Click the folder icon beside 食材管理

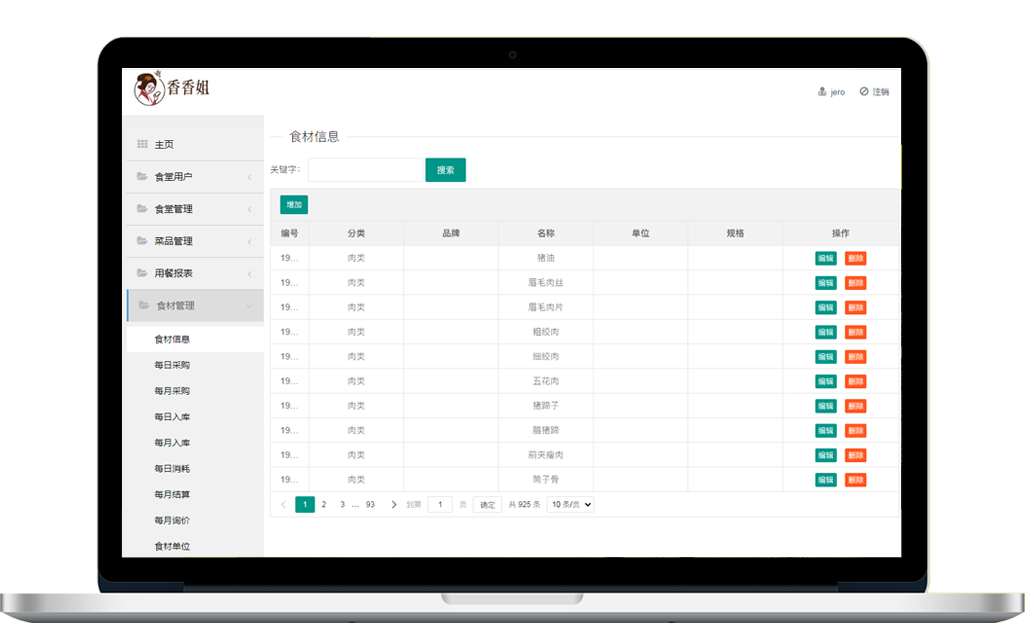[x=144, y=305]
